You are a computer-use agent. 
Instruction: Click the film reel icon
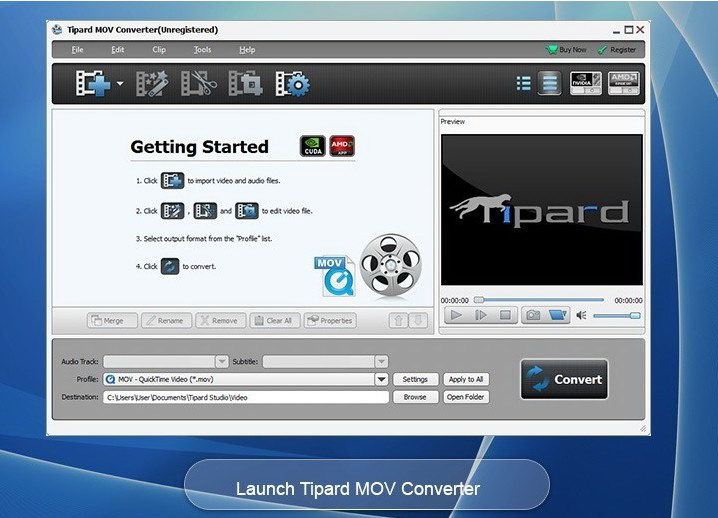pos(391,266)
